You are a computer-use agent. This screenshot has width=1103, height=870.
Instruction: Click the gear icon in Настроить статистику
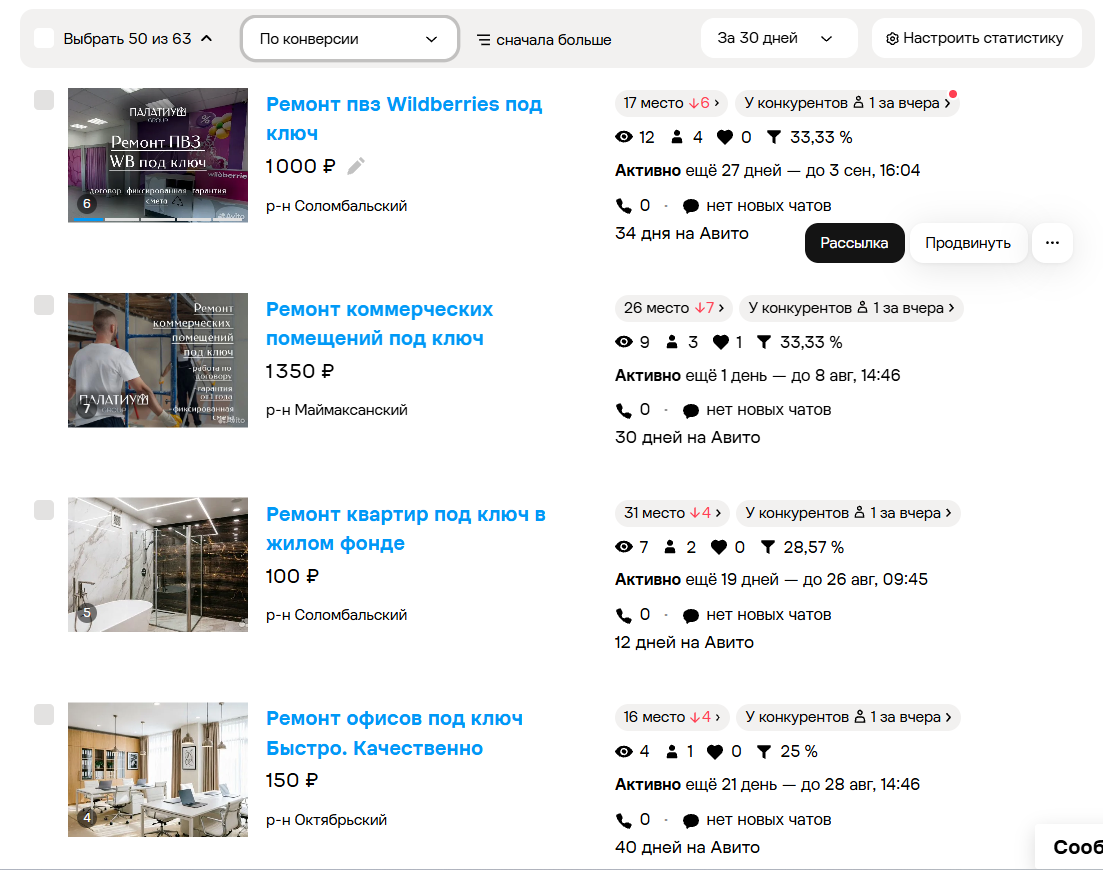tap(892, 39)
